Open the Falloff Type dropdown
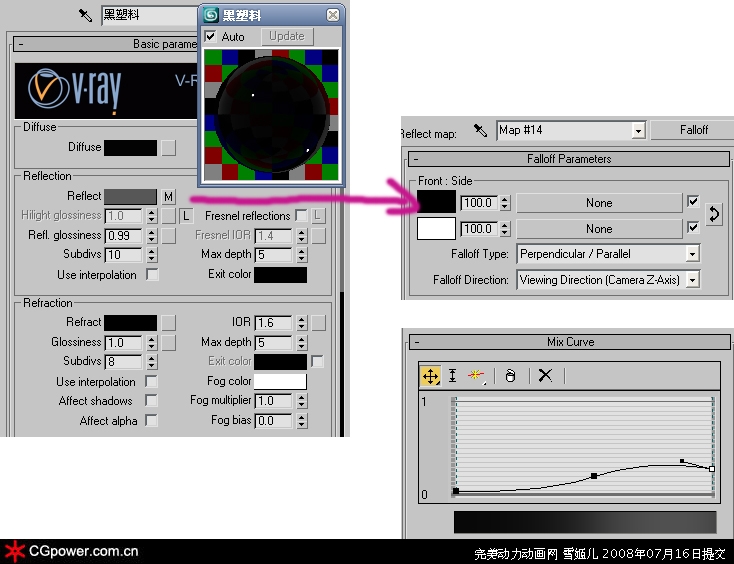 point(692,254)
